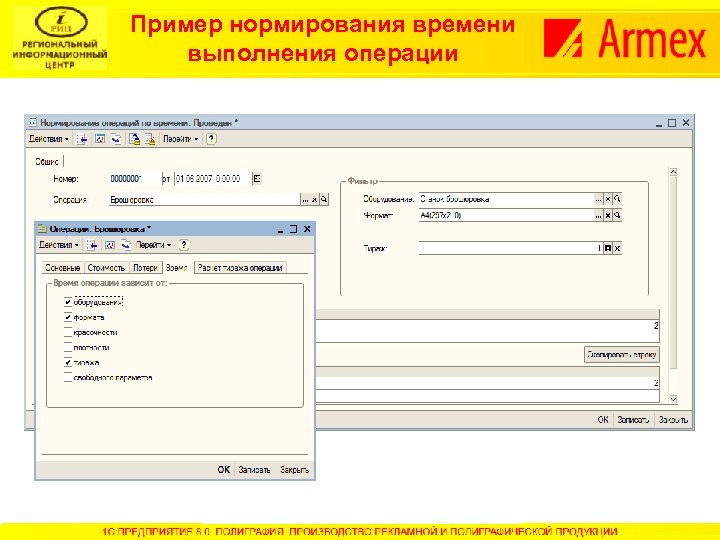This screenshot has height=540, width=720.
Task: Click list-with-arrow icon in Нормирование операций toolbar
Action: pos(82,139)
